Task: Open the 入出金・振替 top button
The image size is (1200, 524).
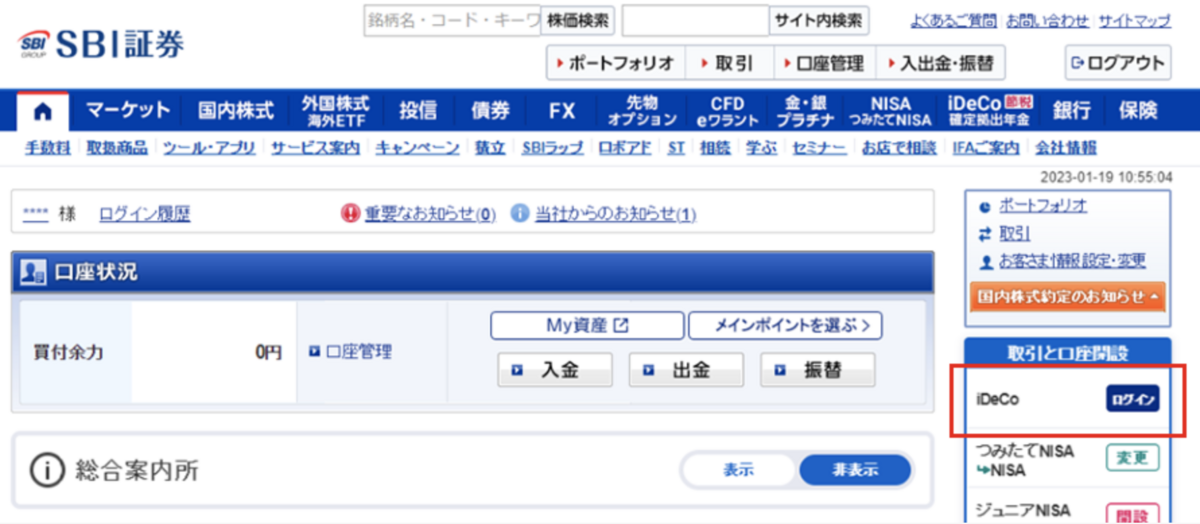Action: tap(941, 63)
